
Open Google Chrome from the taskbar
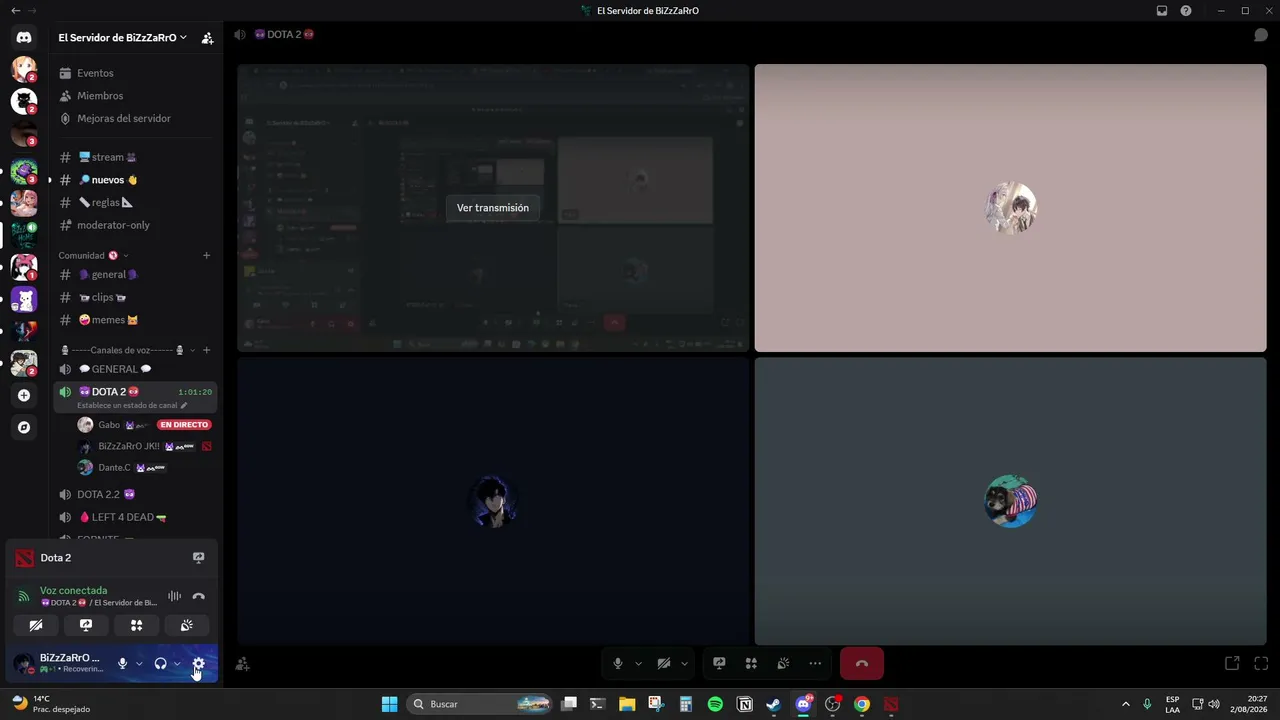(862, 704)
